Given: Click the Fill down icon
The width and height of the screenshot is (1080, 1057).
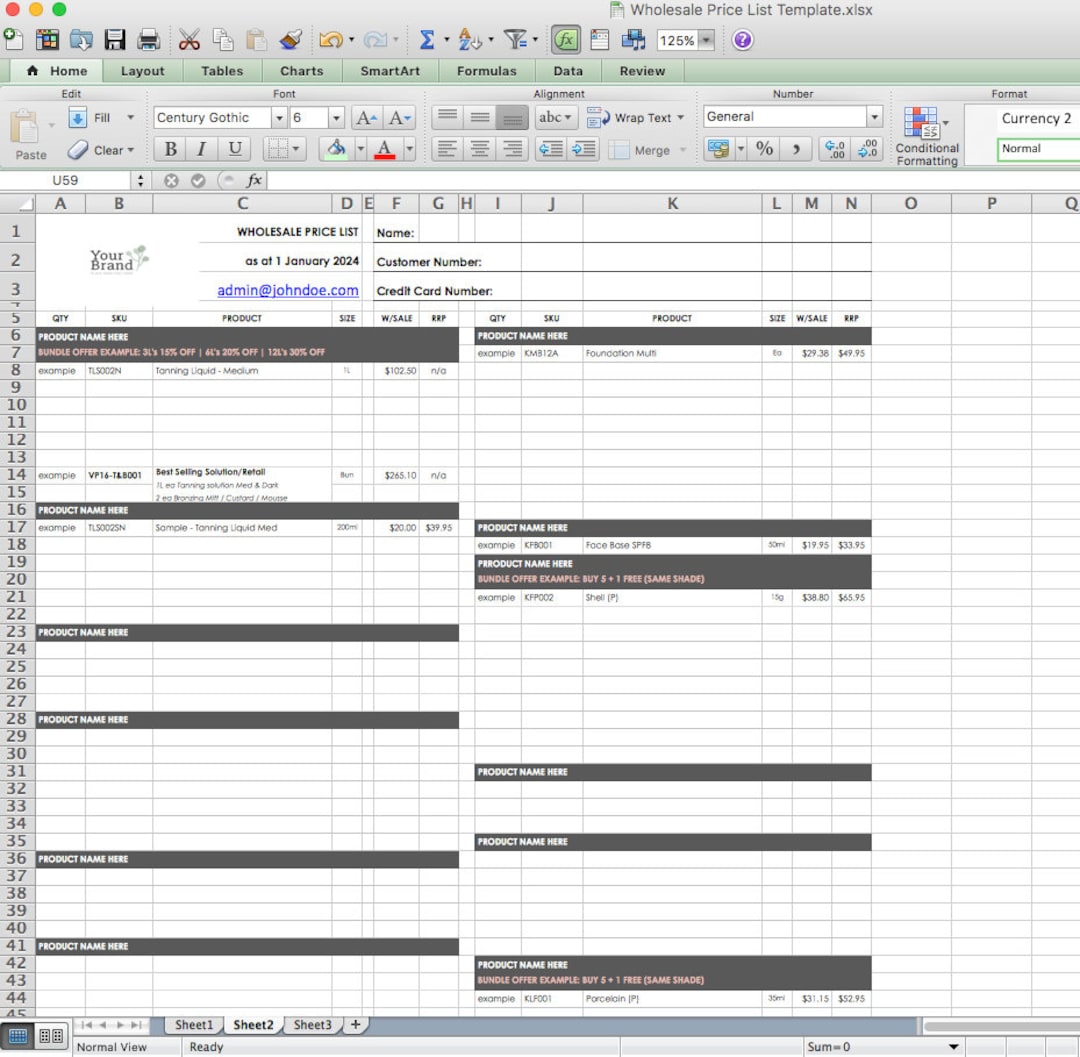Looking at the screenshot, I should pos(77,118).
